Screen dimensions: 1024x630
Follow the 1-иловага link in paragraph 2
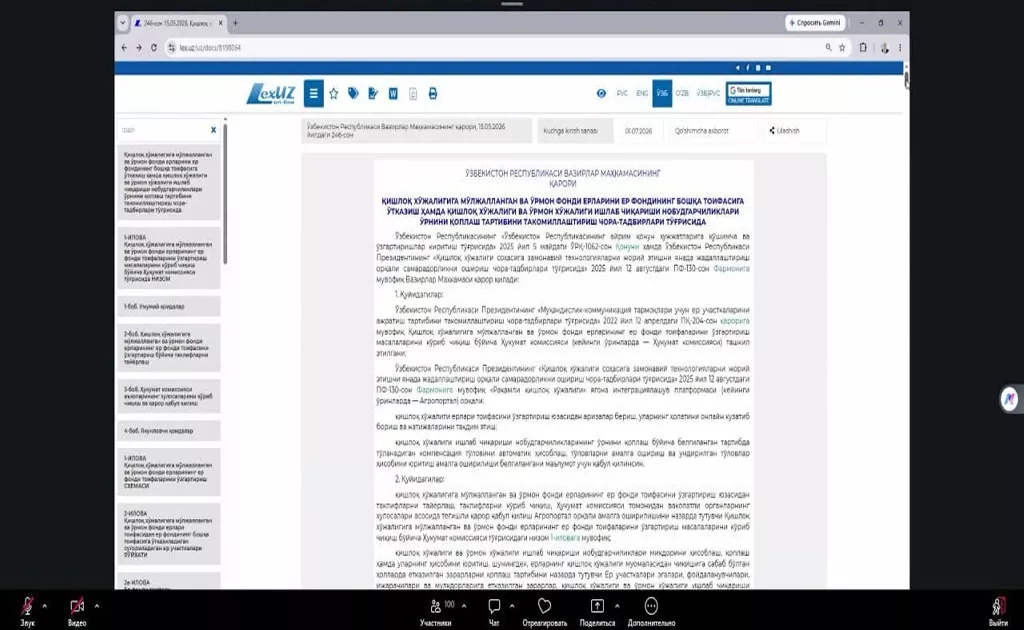565,538
